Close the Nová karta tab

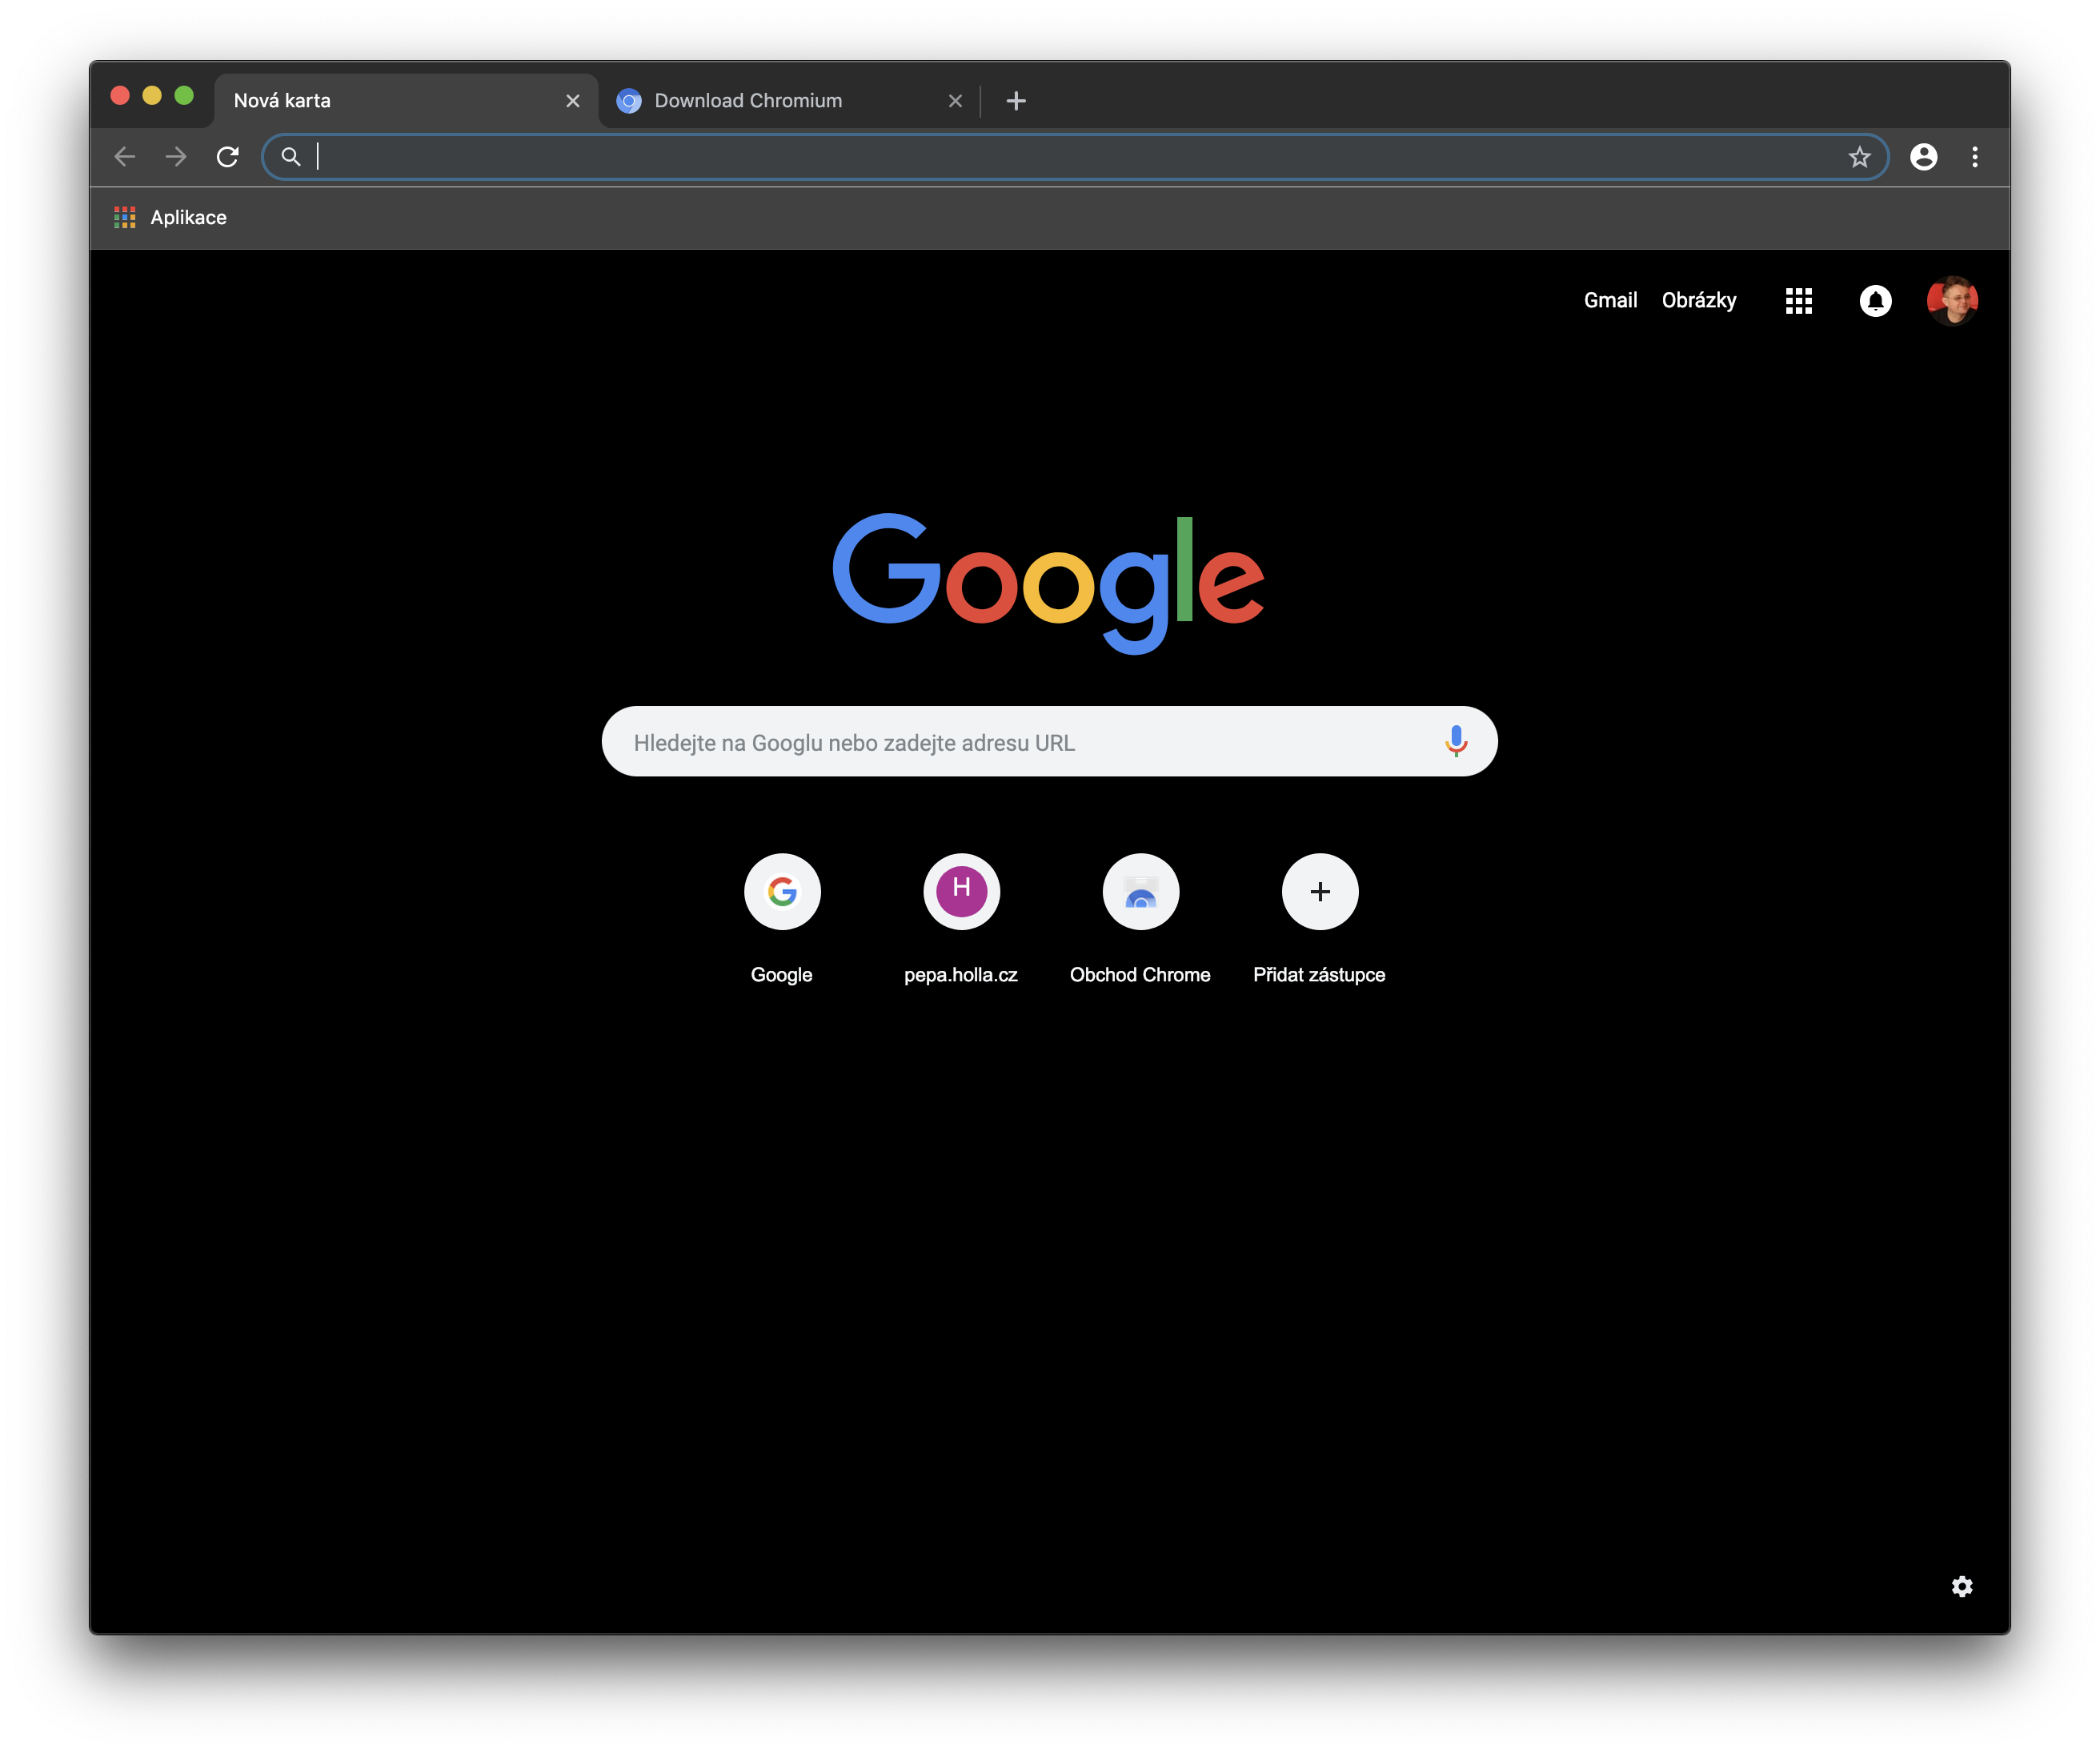(573, 101)
